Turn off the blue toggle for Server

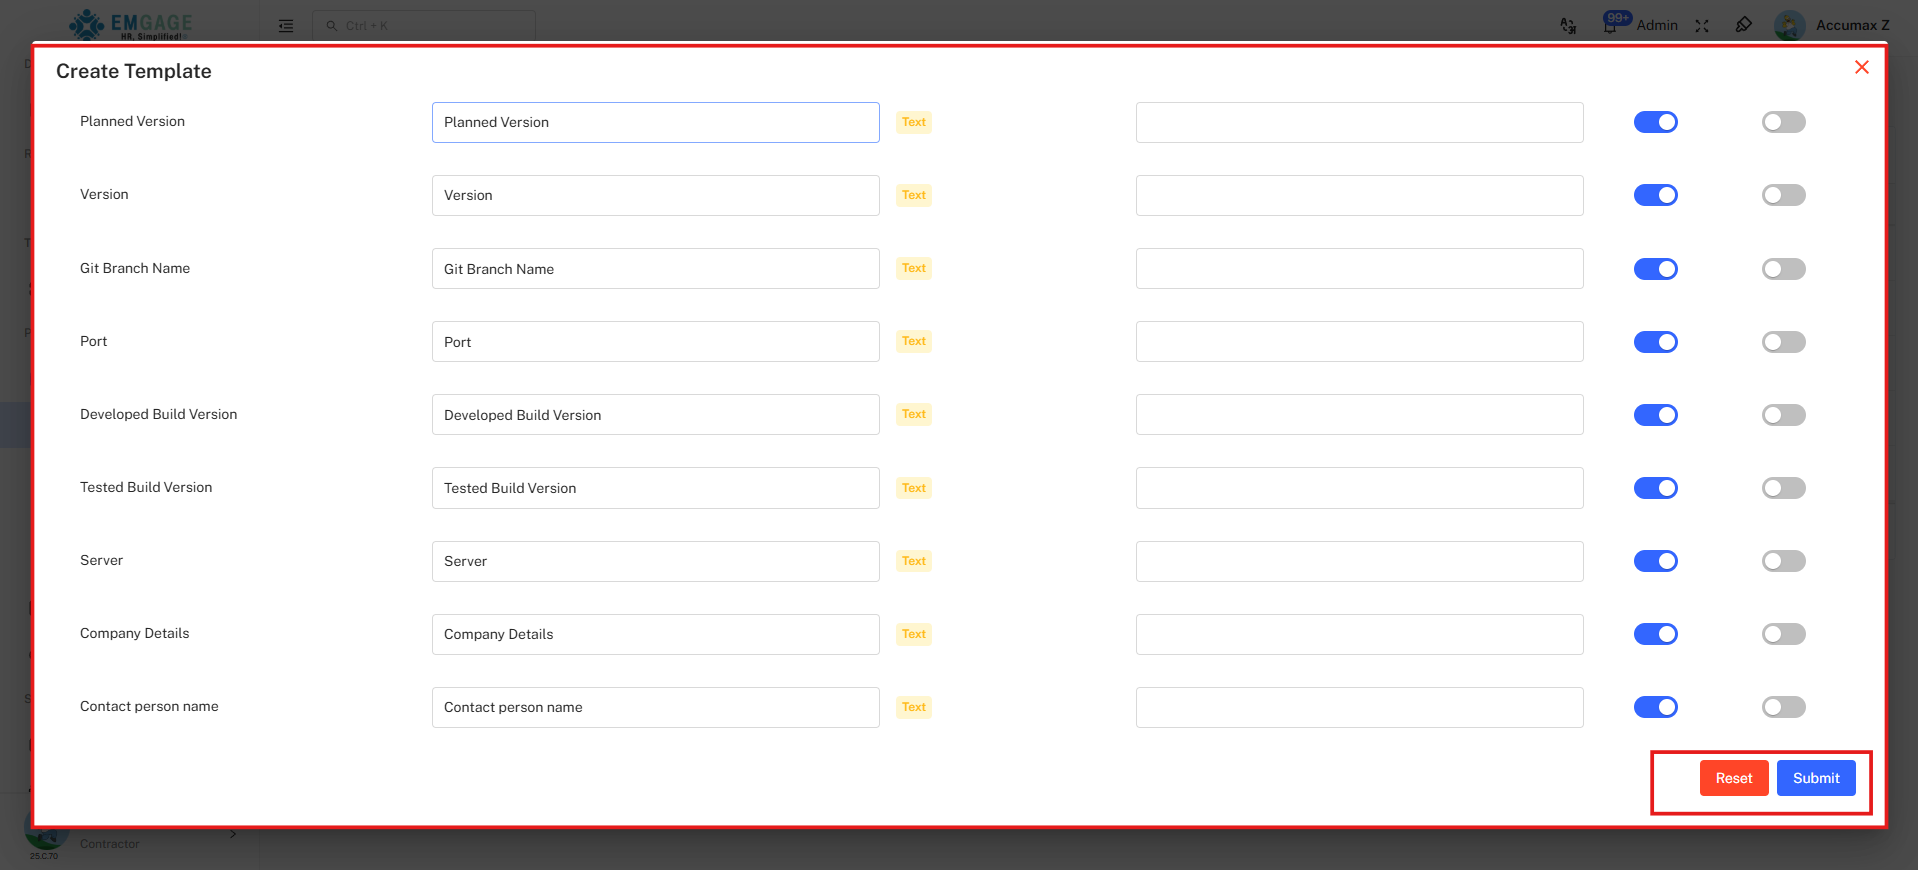[x=1655, y=561]
